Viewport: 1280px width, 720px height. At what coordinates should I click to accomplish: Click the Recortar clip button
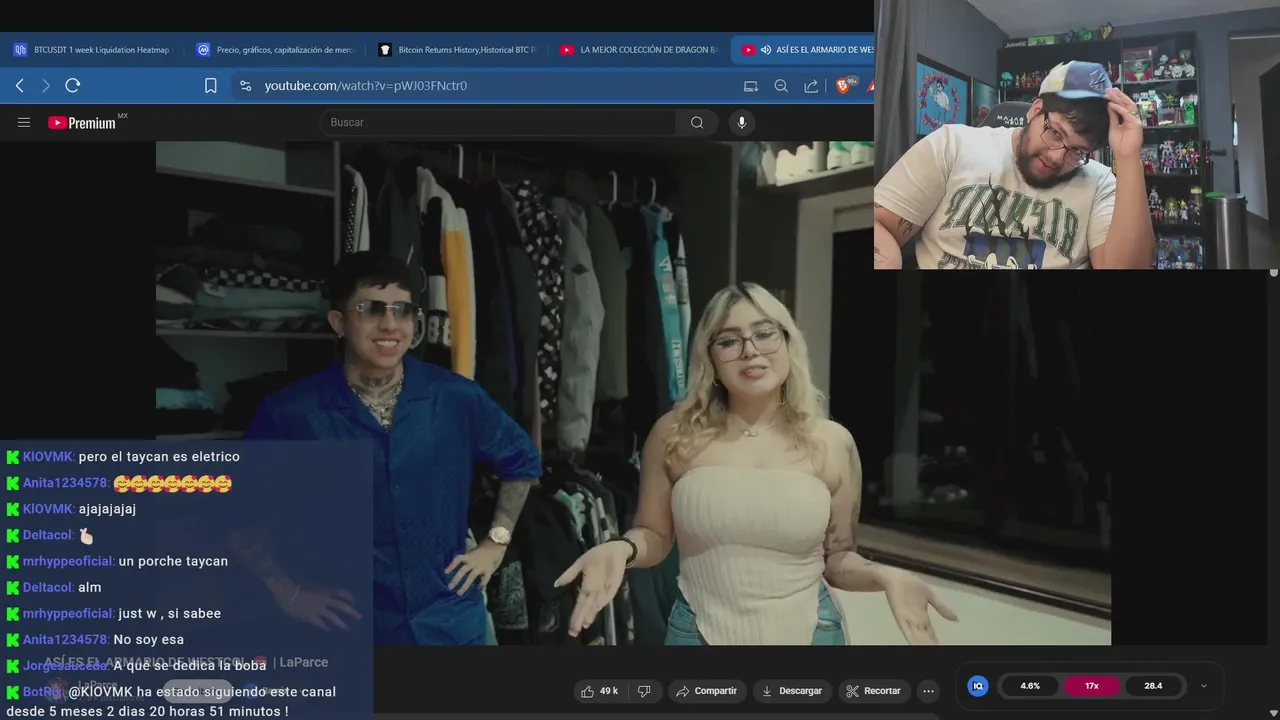coord(873,691)
